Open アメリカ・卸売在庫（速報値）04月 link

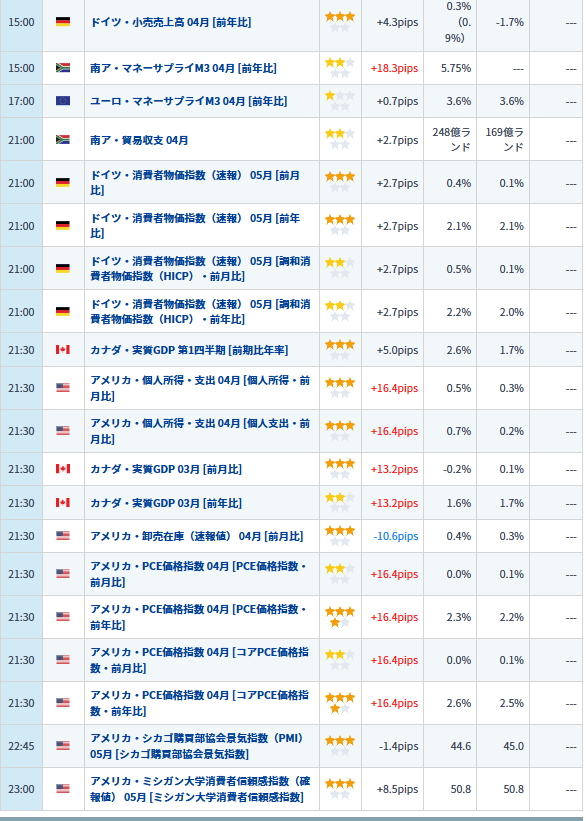click(x=196, y=536)
